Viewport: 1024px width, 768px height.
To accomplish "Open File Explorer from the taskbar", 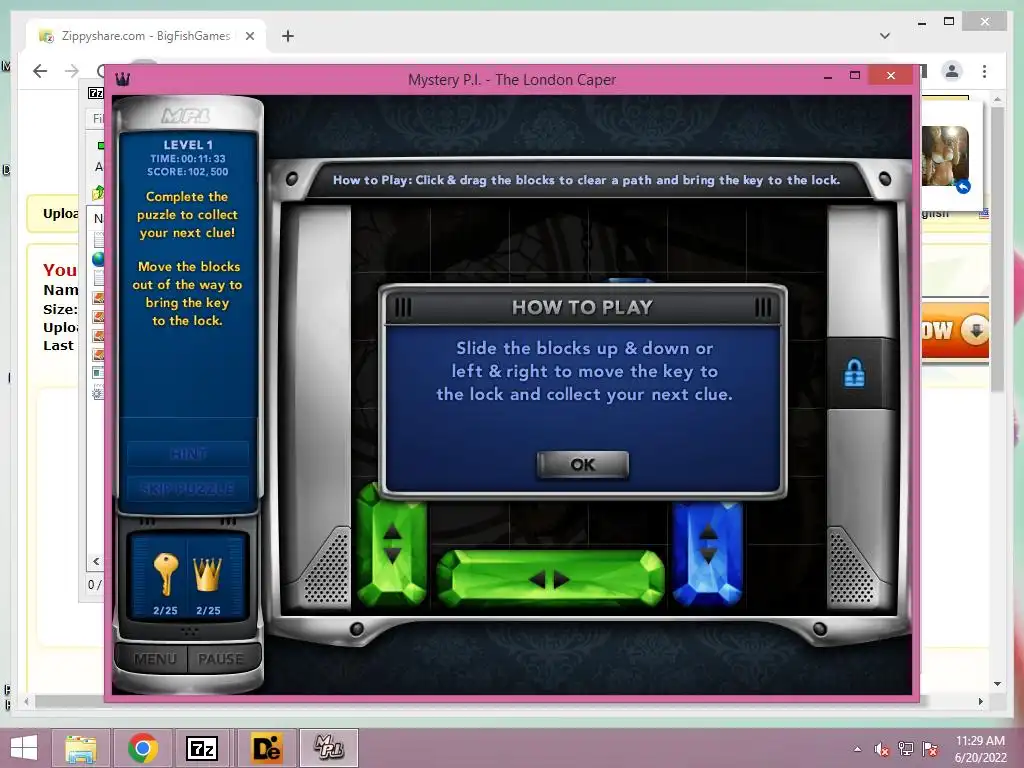I will [x=81, y=748].
